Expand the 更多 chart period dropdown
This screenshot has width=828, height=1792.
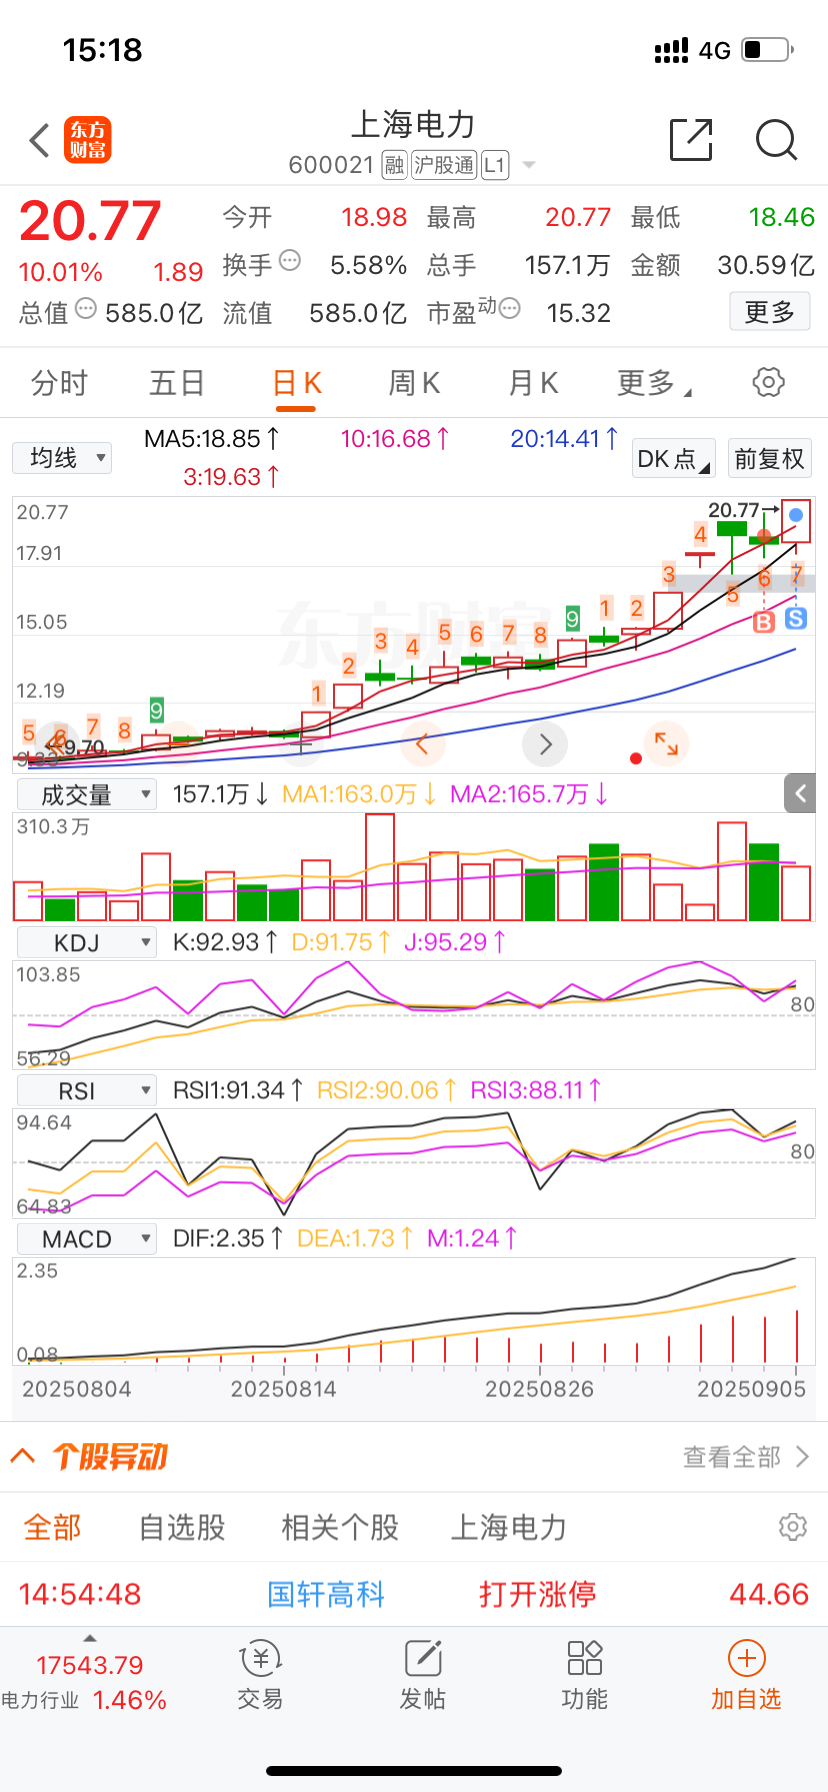[654, 383]
